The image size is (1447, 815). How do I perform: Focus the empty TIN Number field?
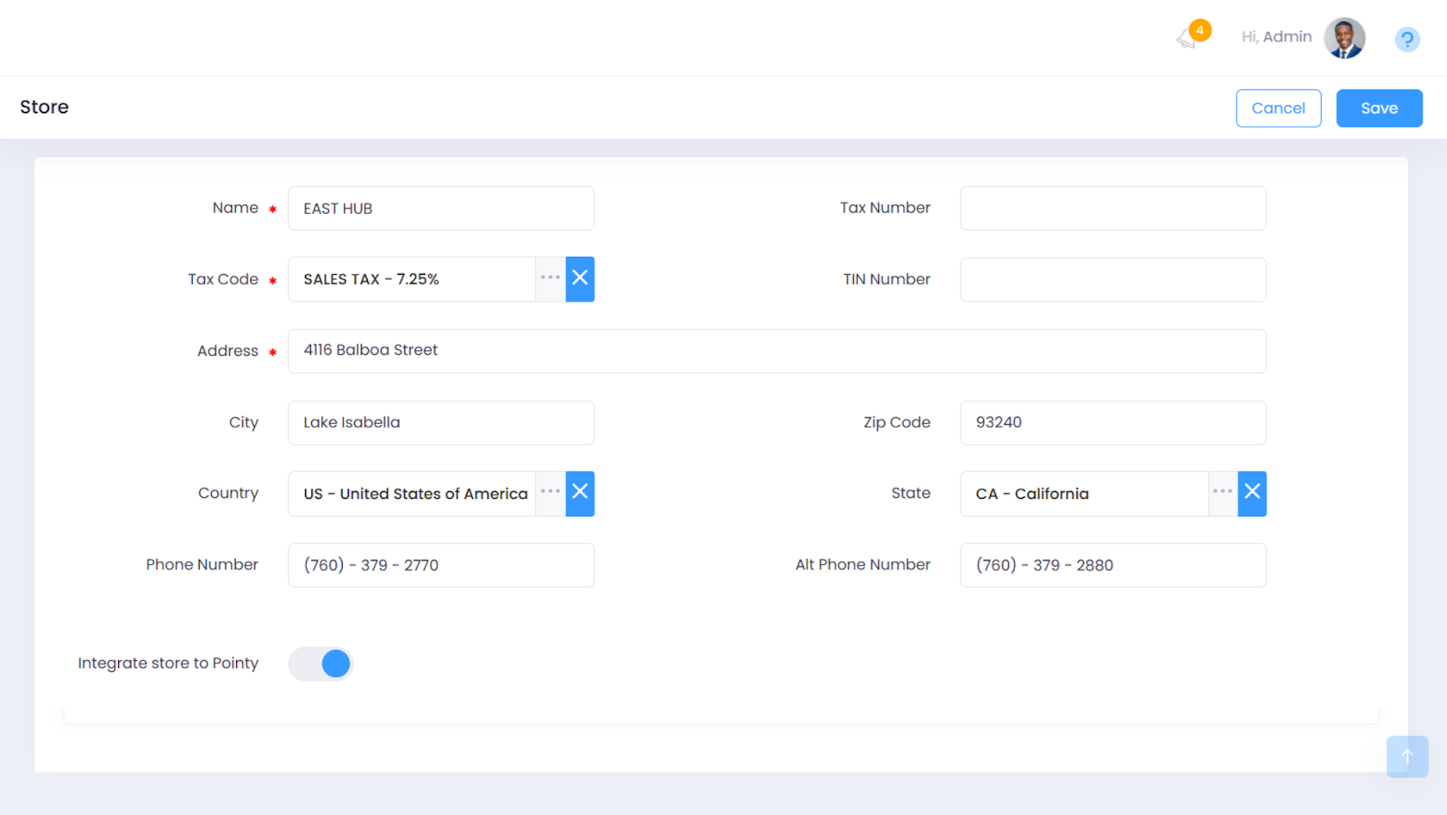click(x=1112, y=280)
